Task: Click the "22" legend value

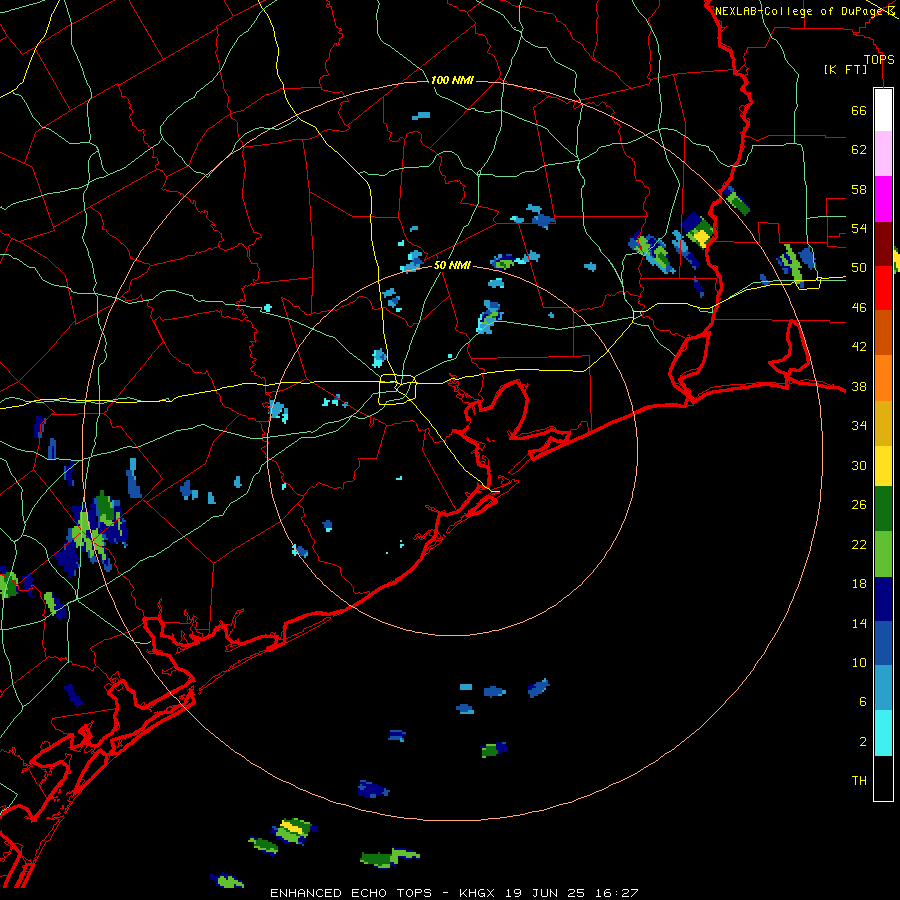Action: [x=859, y=545]
